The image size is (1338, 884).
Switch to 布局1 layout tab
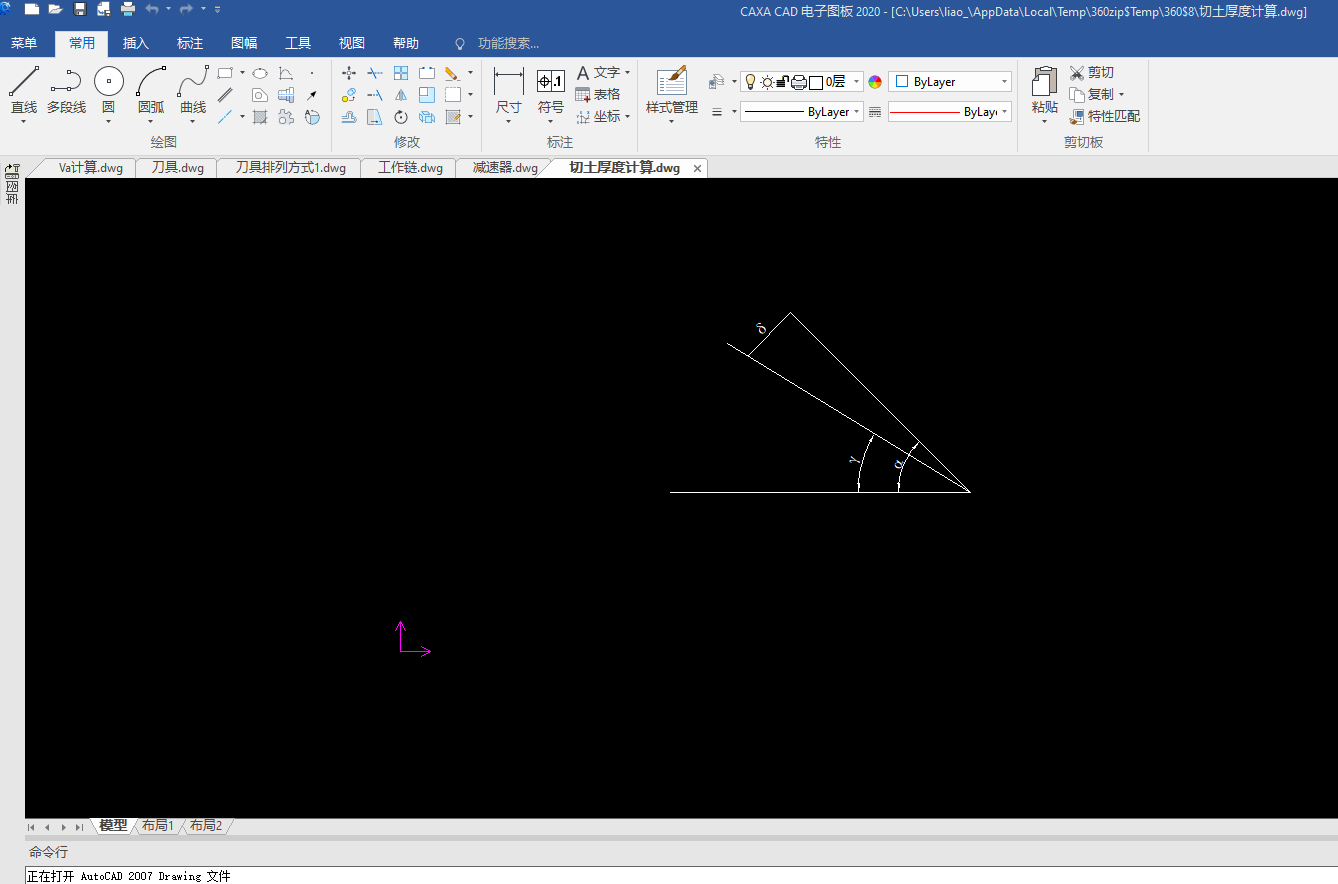[x=158, y=826]
